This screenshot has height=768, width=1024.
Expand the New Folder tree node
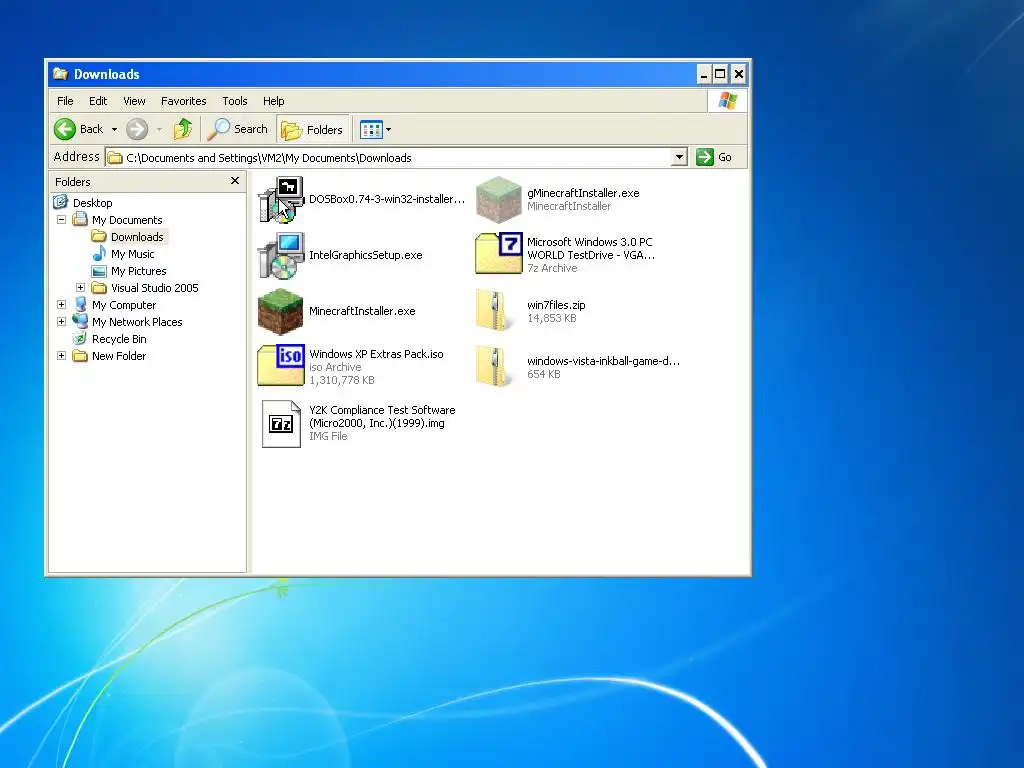click(x=61, y=355)
